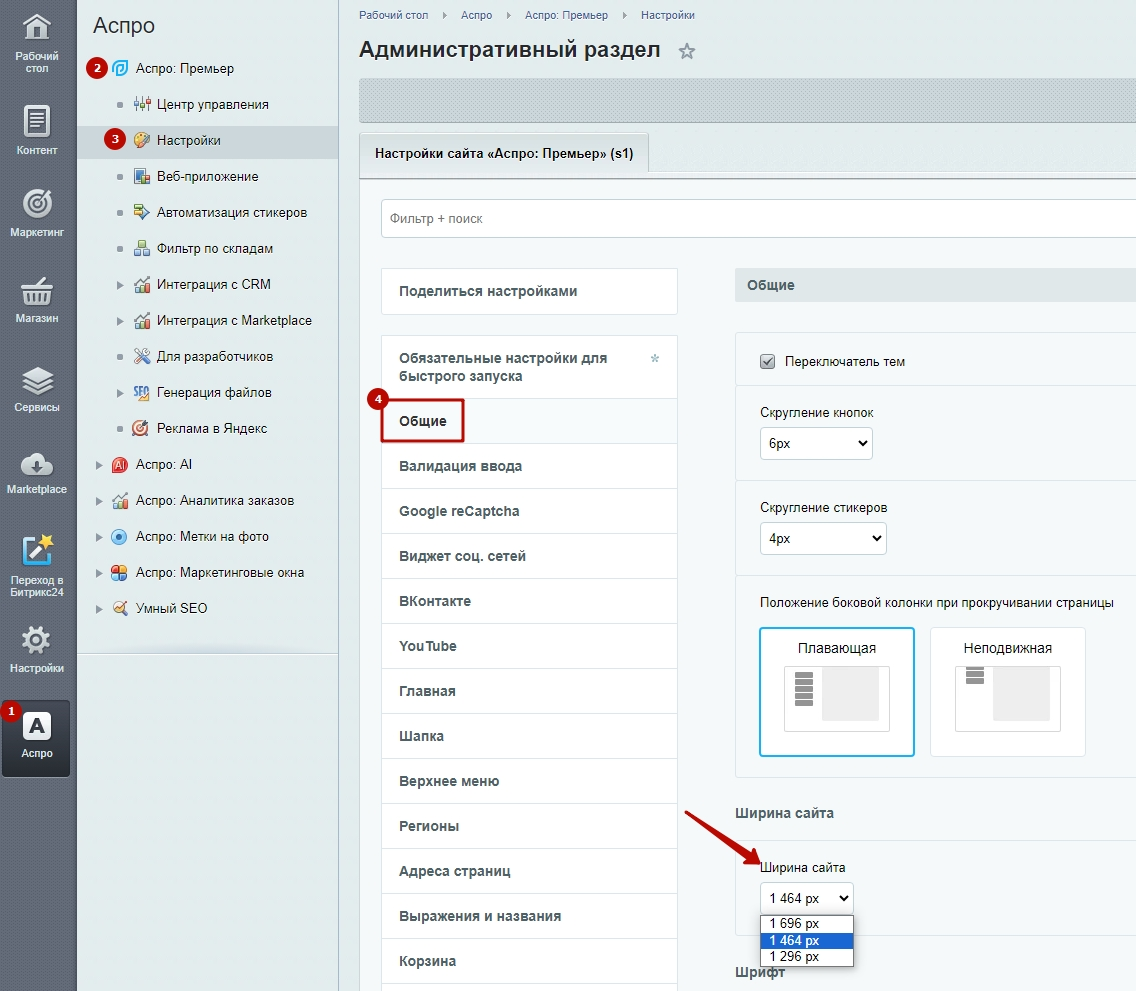
Task: Open the Регионы settings section
Action: click(x=530, y=826)
